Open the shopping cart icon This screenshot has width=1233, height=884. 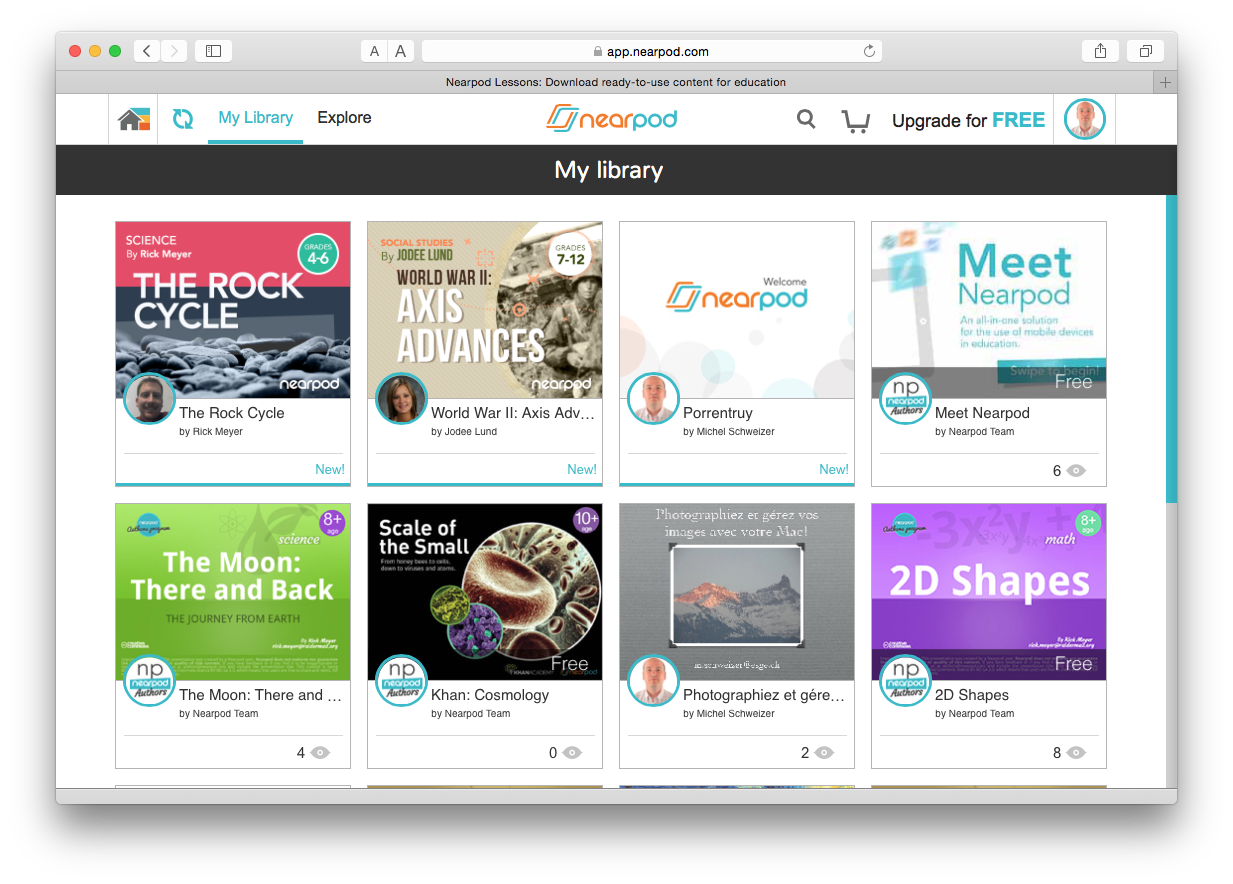[x=855, y=121]
